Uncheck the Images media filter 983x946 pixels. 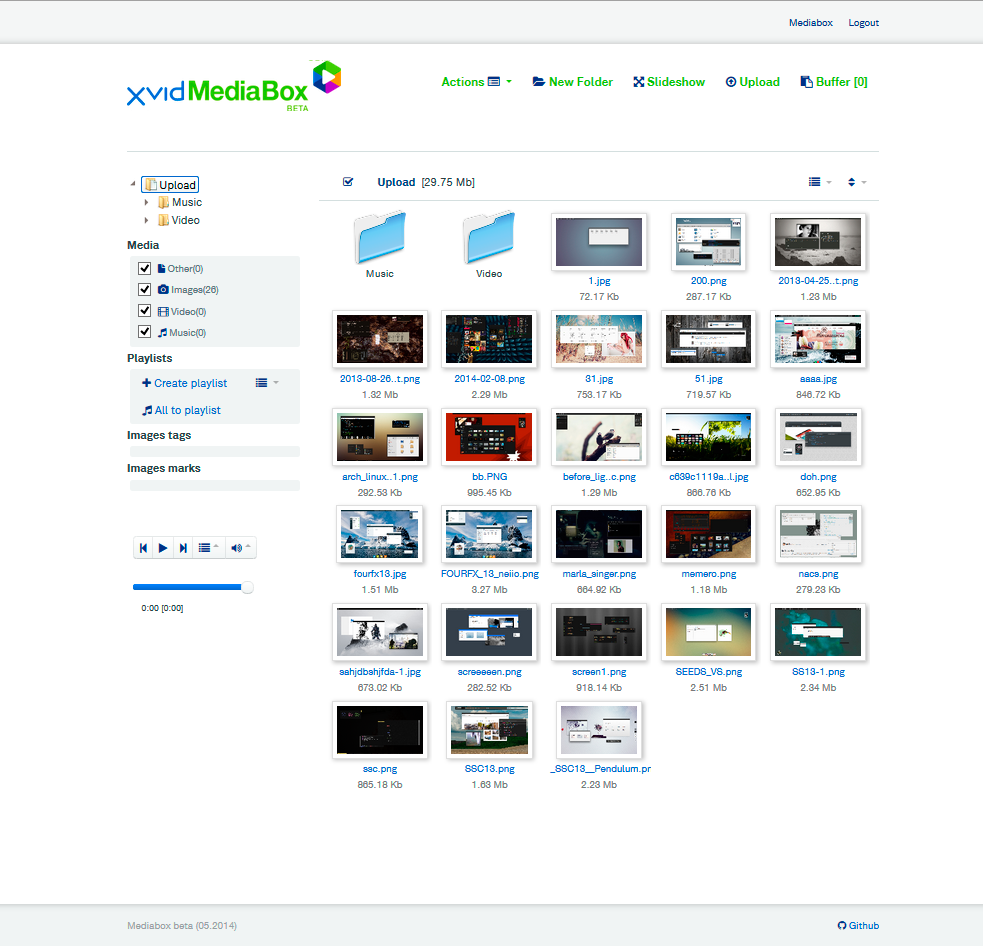[x=145, y=289]
